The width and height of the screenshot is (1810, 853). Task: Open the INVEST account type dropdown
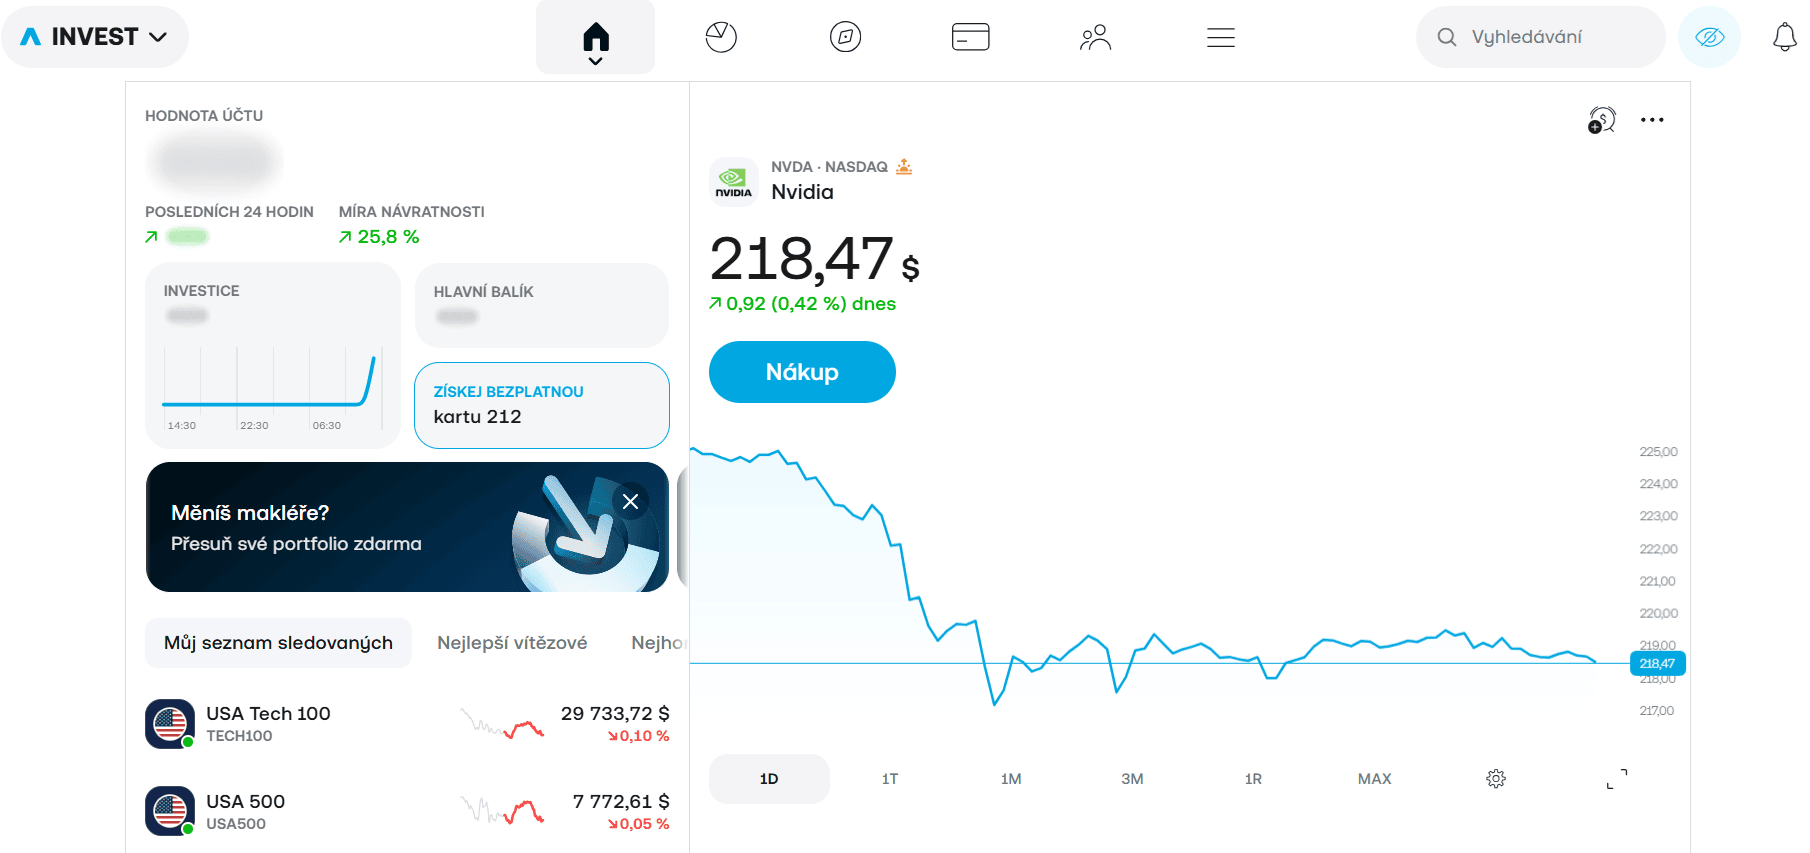coord(95,37)
